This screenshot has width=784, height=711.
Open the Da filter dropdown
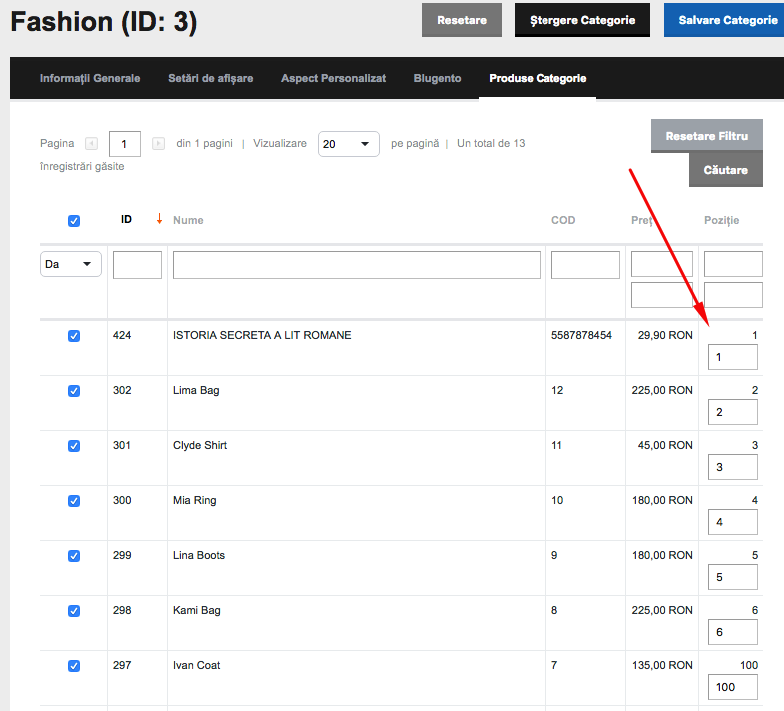[70, 264]
